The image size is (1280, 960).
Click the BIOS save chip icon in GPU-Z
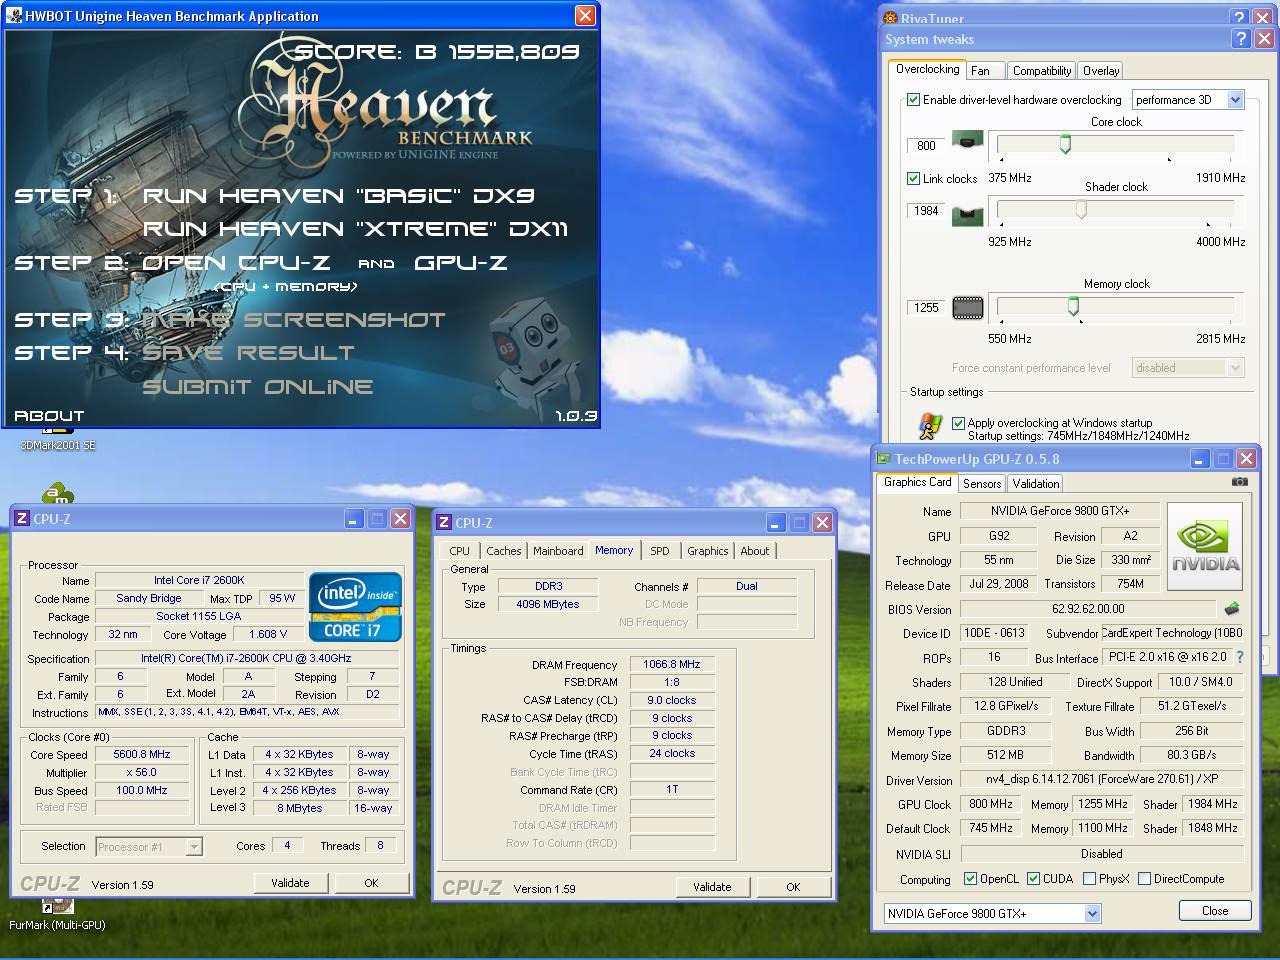pyautogui.click(x=1232, y=608)
